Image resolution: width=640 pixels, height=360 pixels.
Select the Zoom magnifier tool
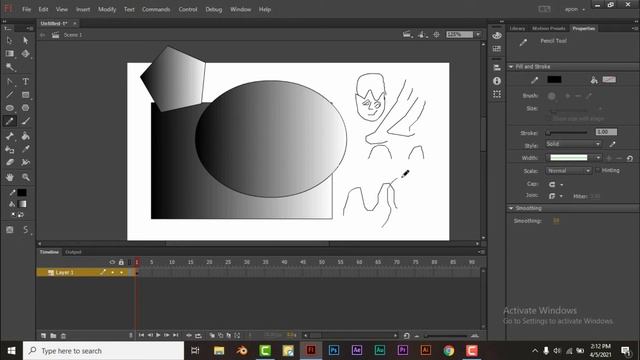[x=25, y=177]
